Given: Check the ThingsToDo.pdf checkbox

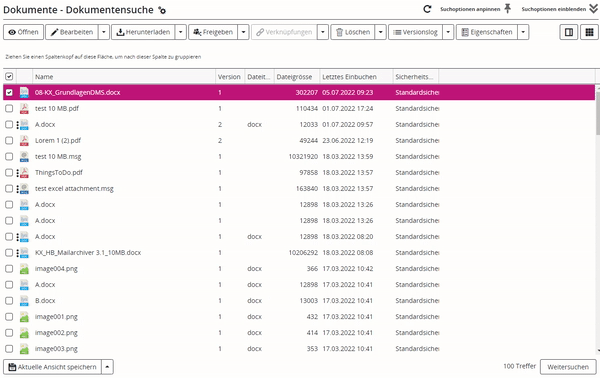Looking at the screenshot, I should coord(9,173).
